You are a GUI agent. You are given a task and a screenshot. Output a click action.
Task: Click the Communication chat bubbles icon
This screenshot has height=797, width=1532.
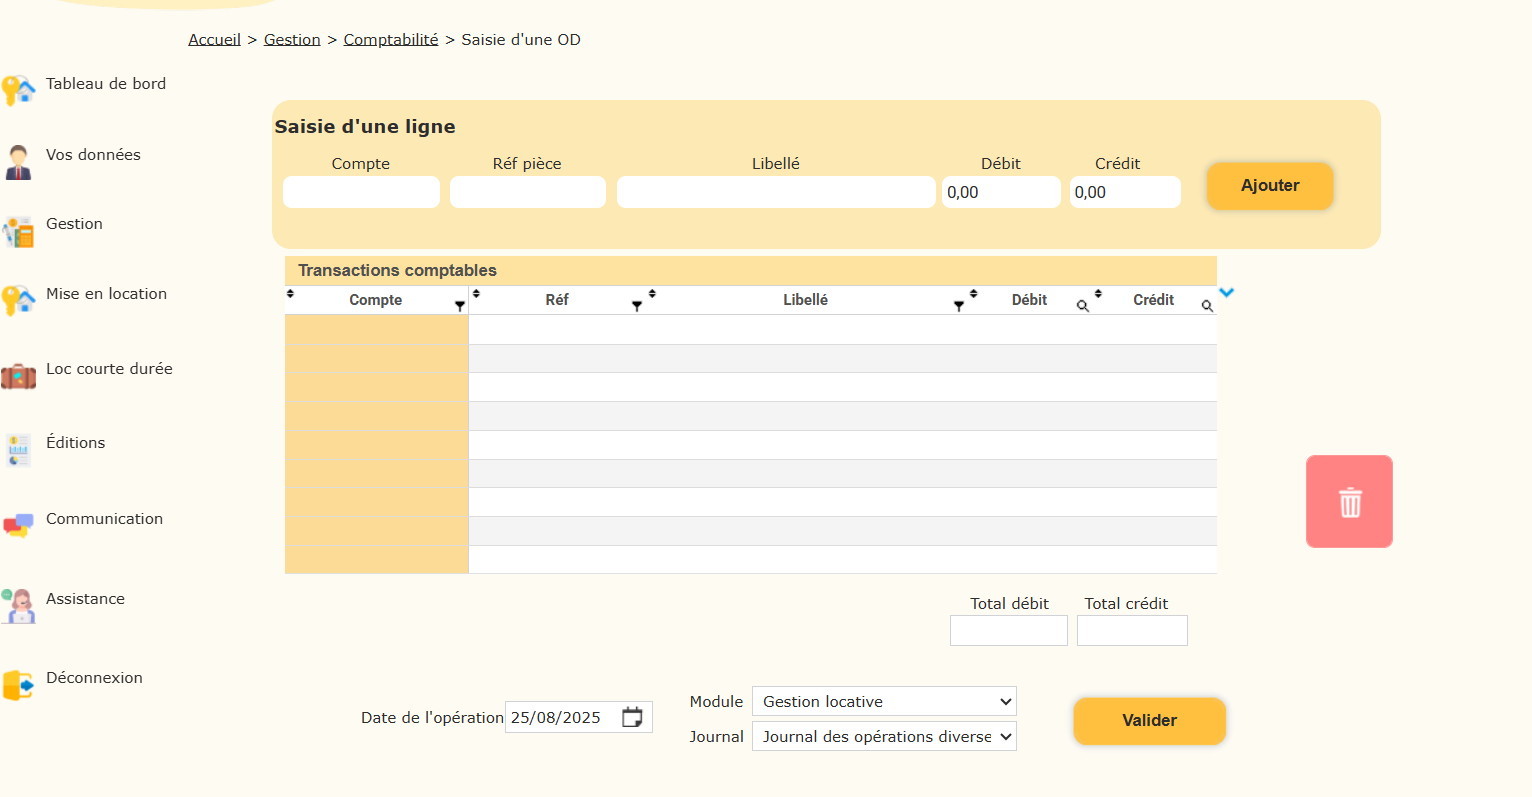(x=18, y=525)
